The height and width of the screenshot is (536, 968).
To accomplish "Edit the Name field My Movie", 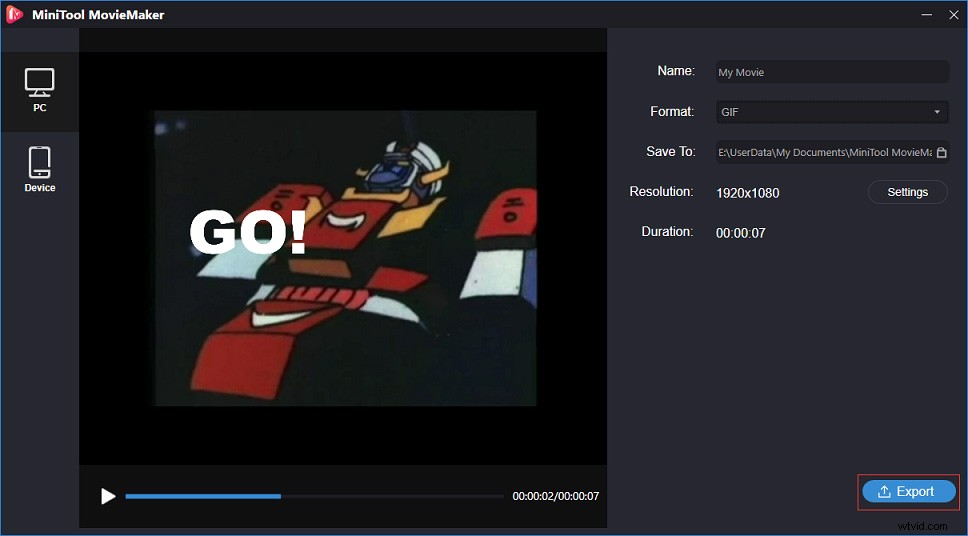I will pos(832,72).
